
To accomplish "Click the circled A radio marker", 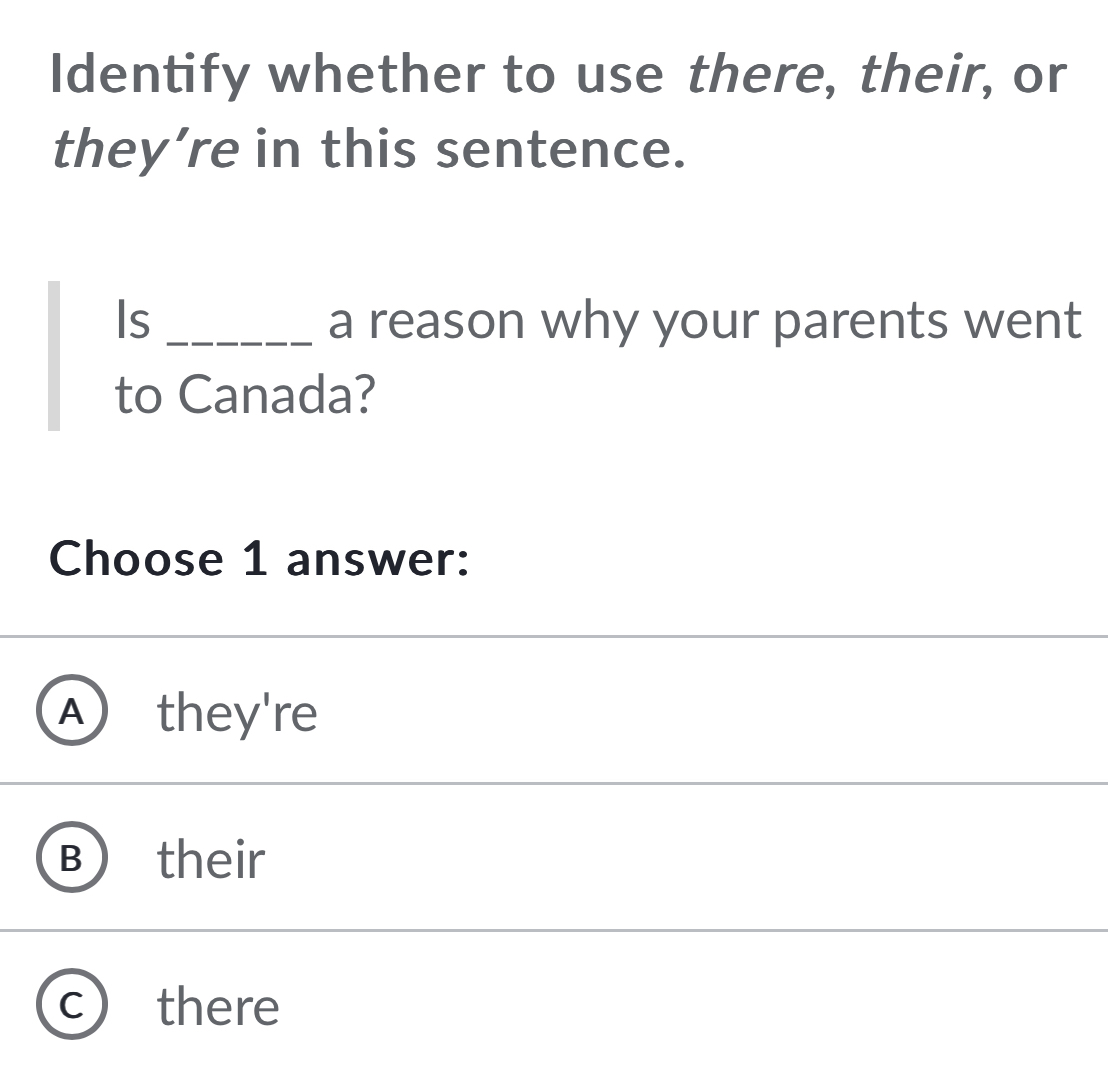I will coord(71,712).
